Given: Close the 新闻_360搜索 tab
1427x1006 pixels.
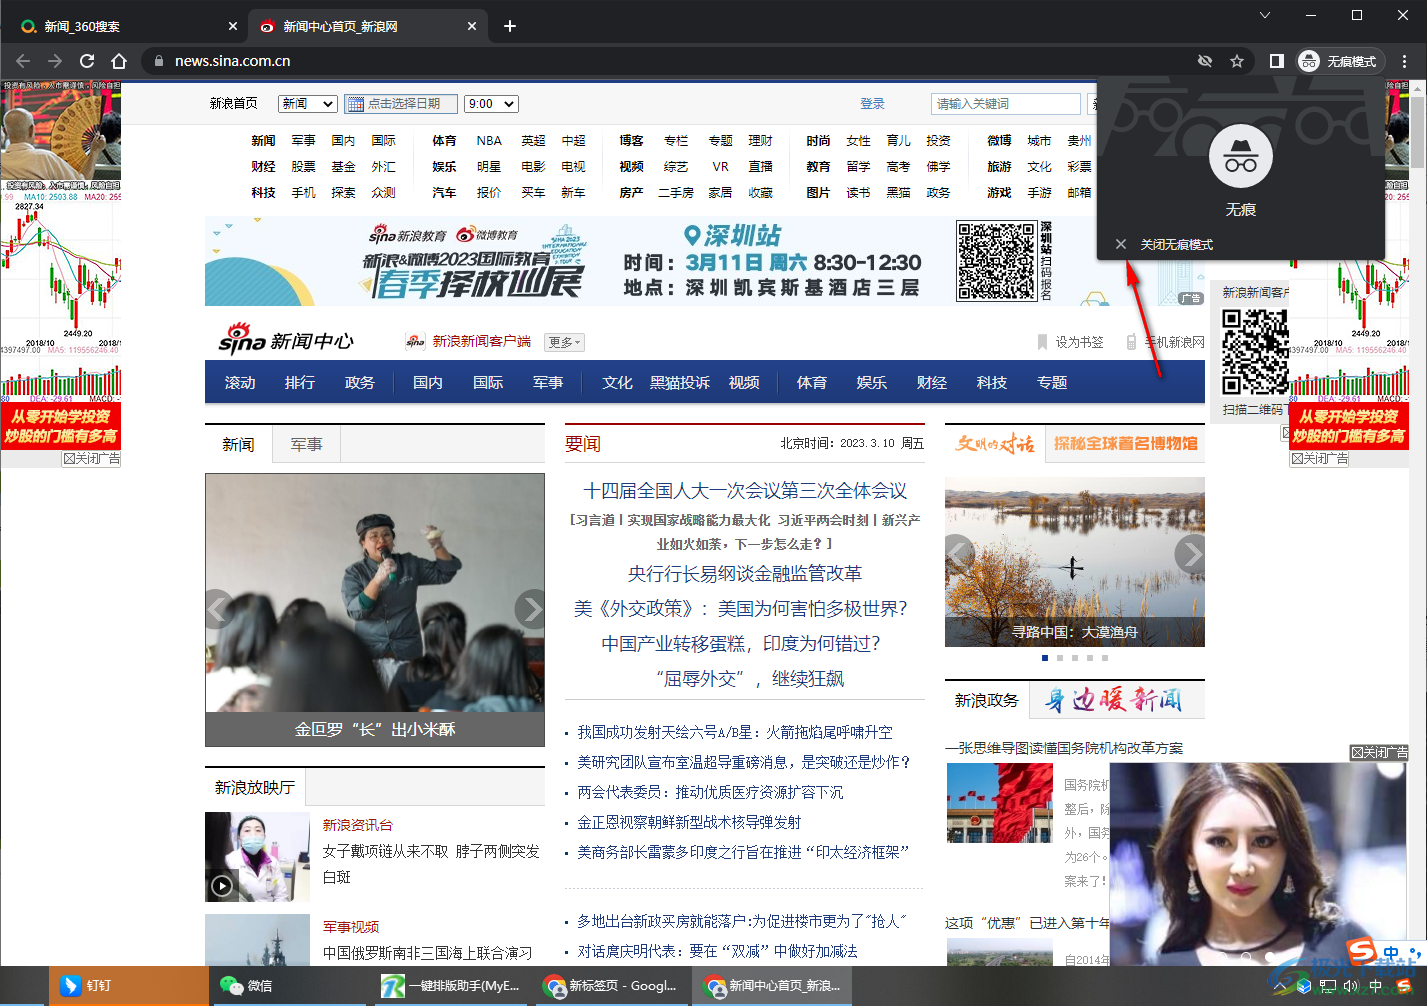Looking at the screenshot, I should [x=233, y=26].
